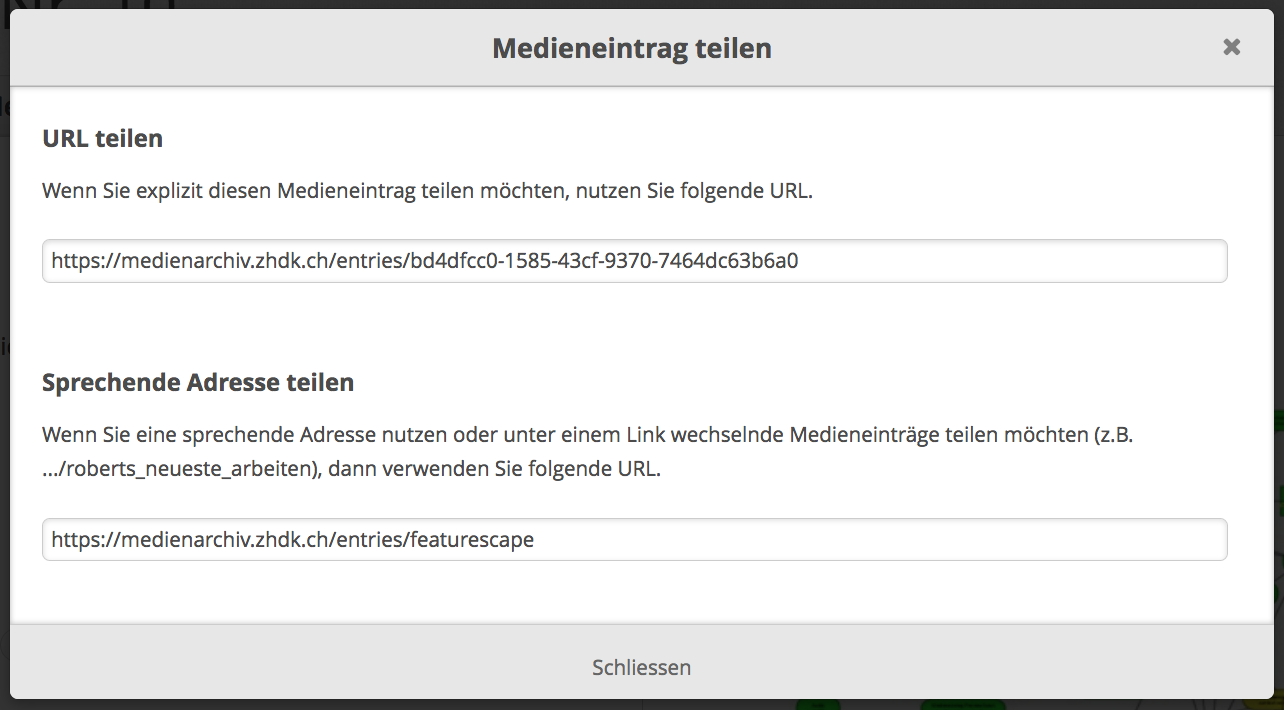Viewport: 1284px width, 710px height.
Task: Close the Medieneintrag teilen dialog with X
Action: click(x=1231, y=47)
